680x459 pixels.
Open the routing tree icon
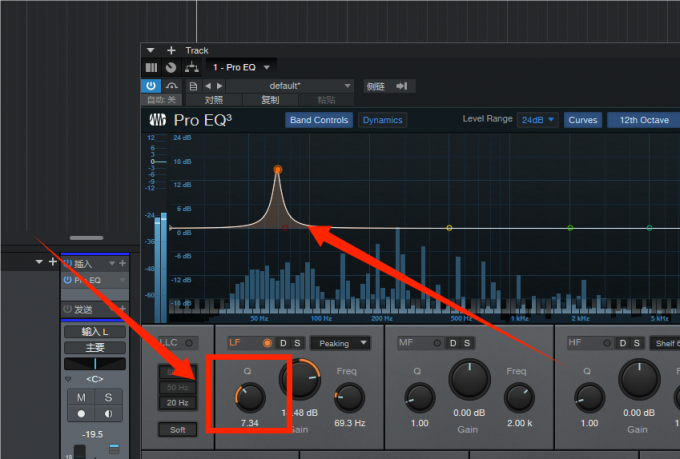point(192,67)
